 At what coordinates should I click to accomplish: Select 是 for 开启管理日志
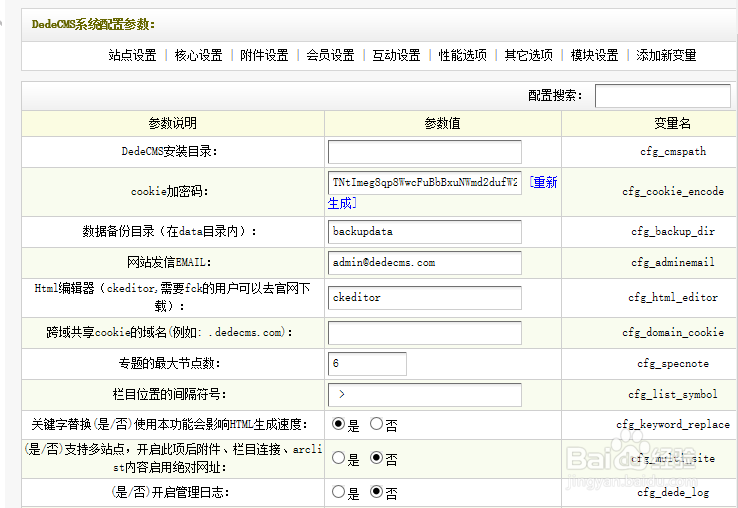pos(338,492)
